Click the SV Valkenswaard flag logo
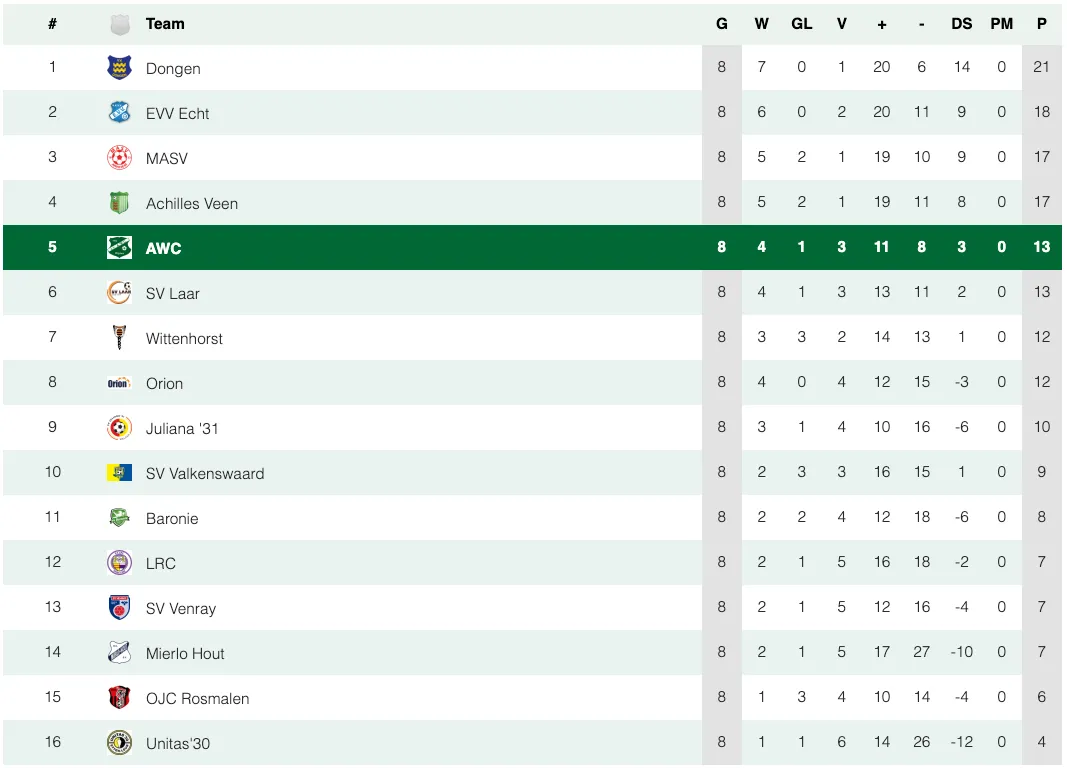 pos(119,473)
